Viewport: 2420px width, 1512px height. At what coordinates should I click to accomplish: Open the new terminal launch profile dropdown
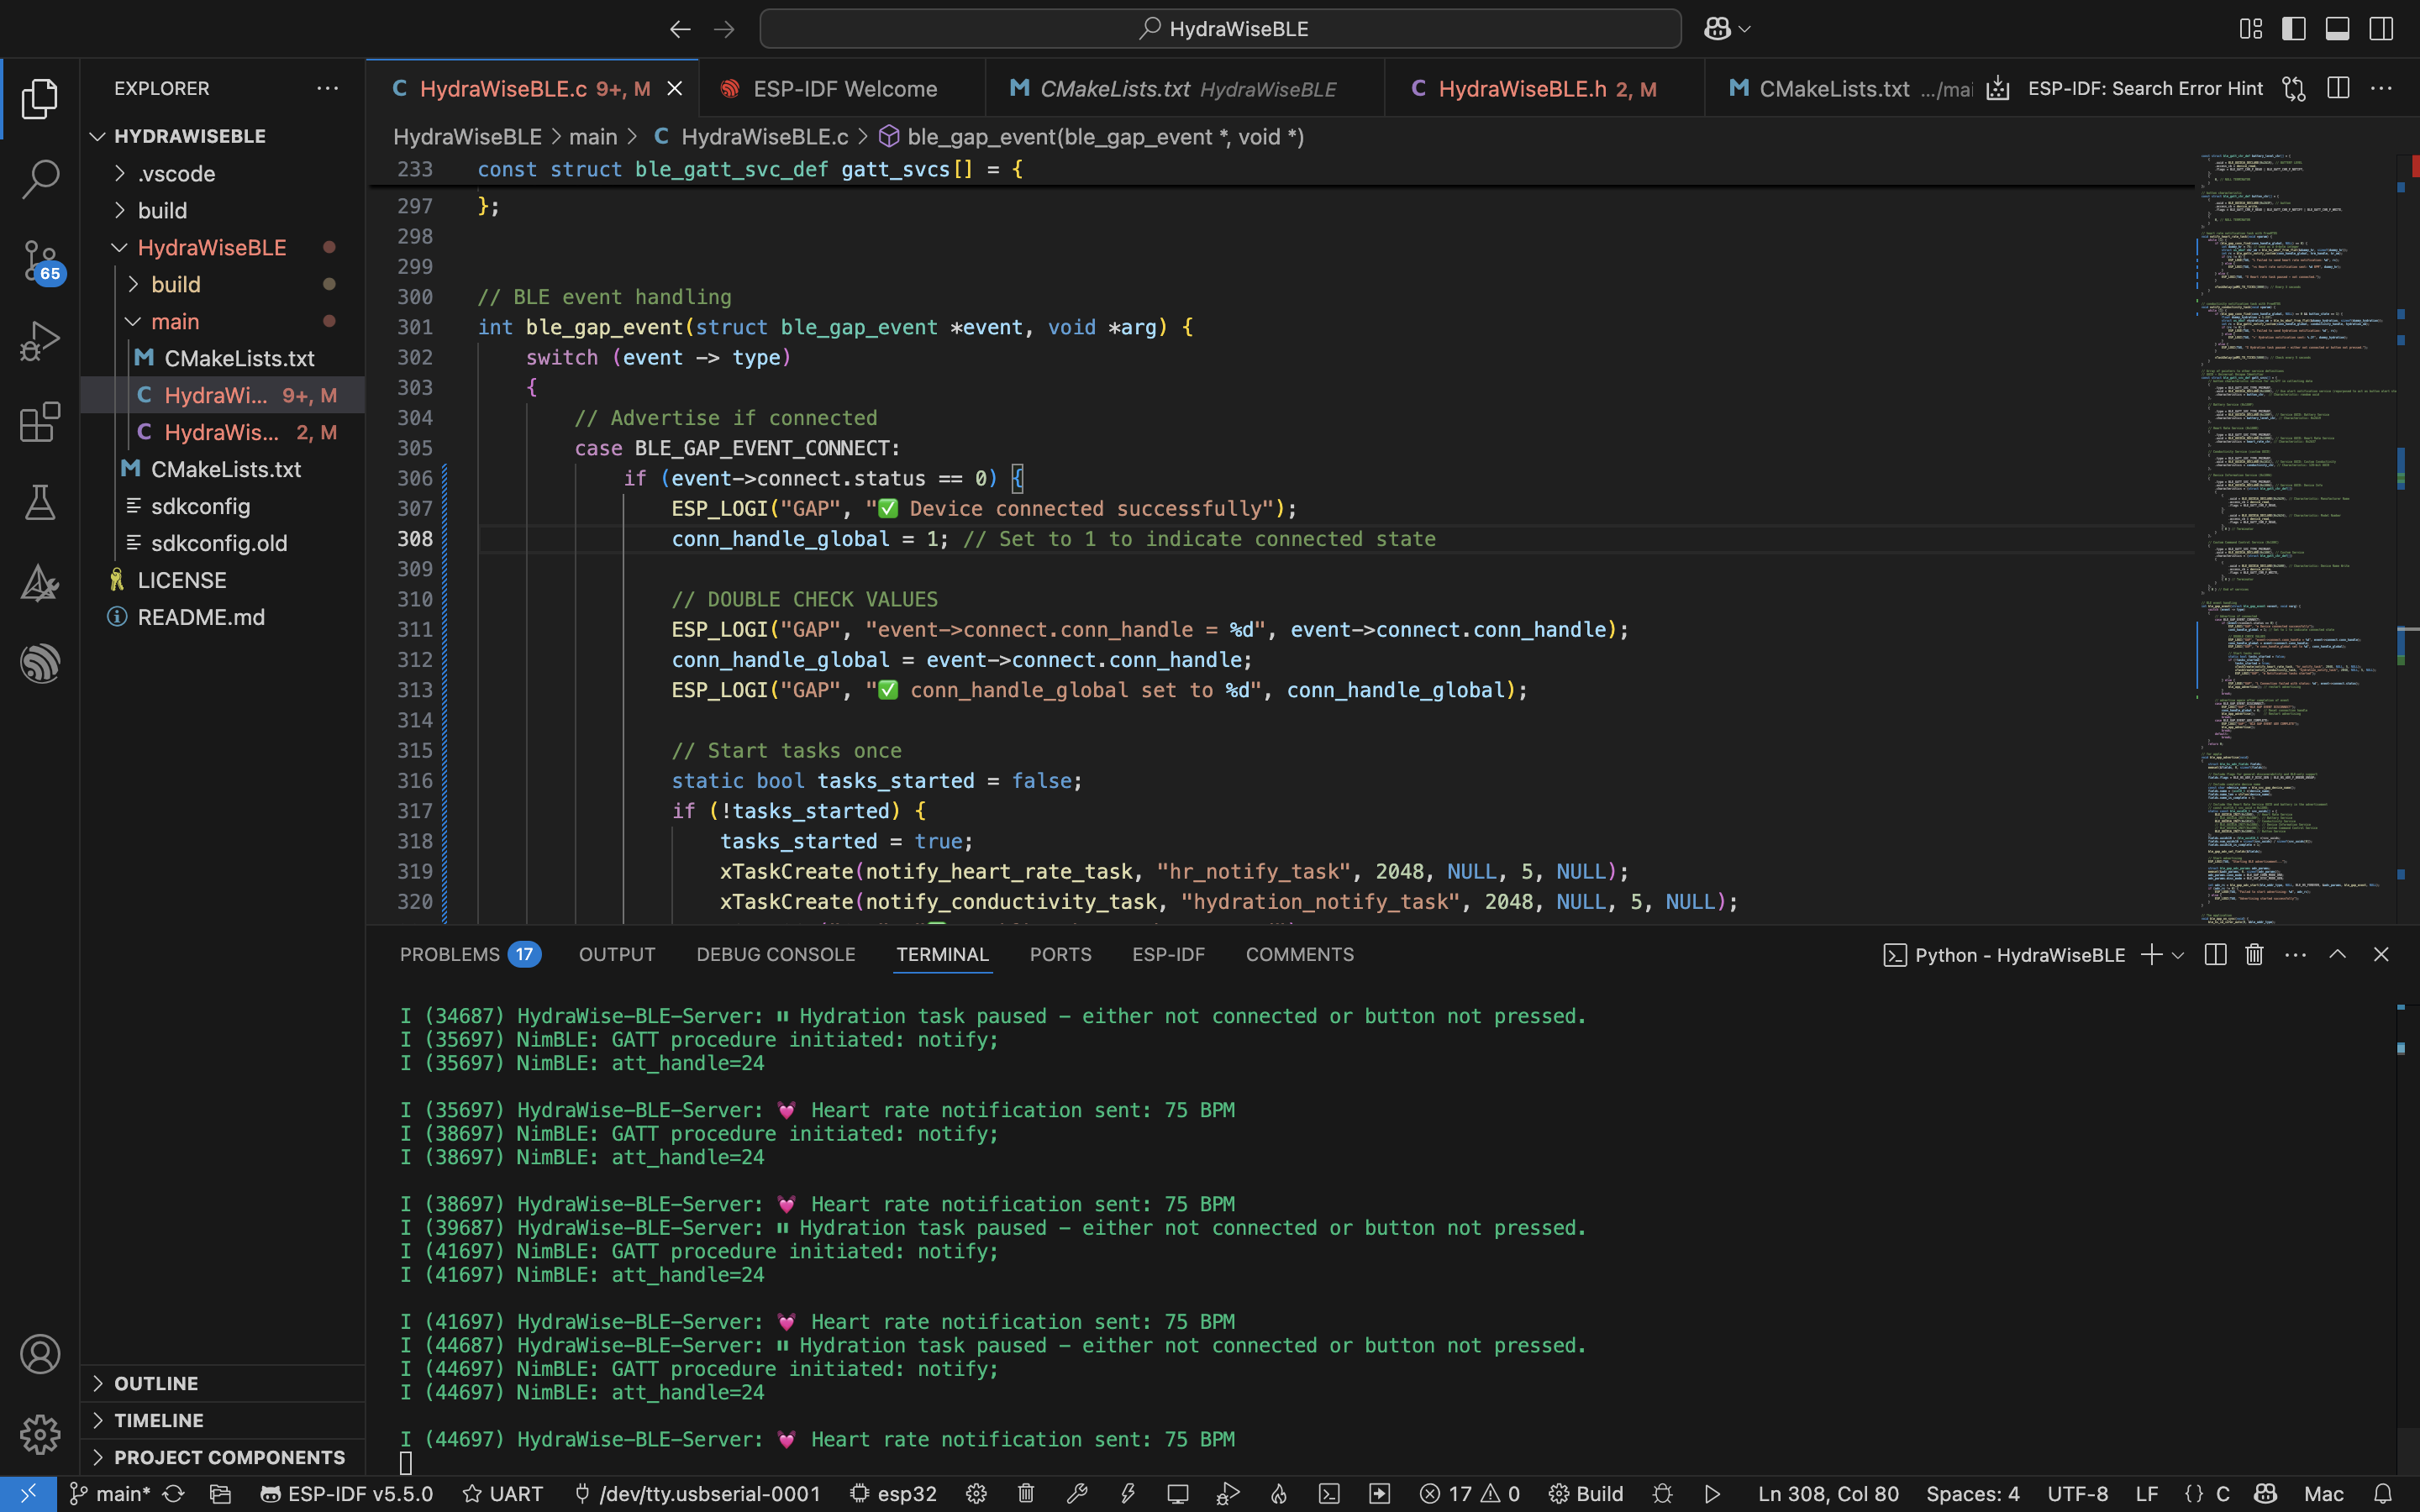(x=2178, y=955)
